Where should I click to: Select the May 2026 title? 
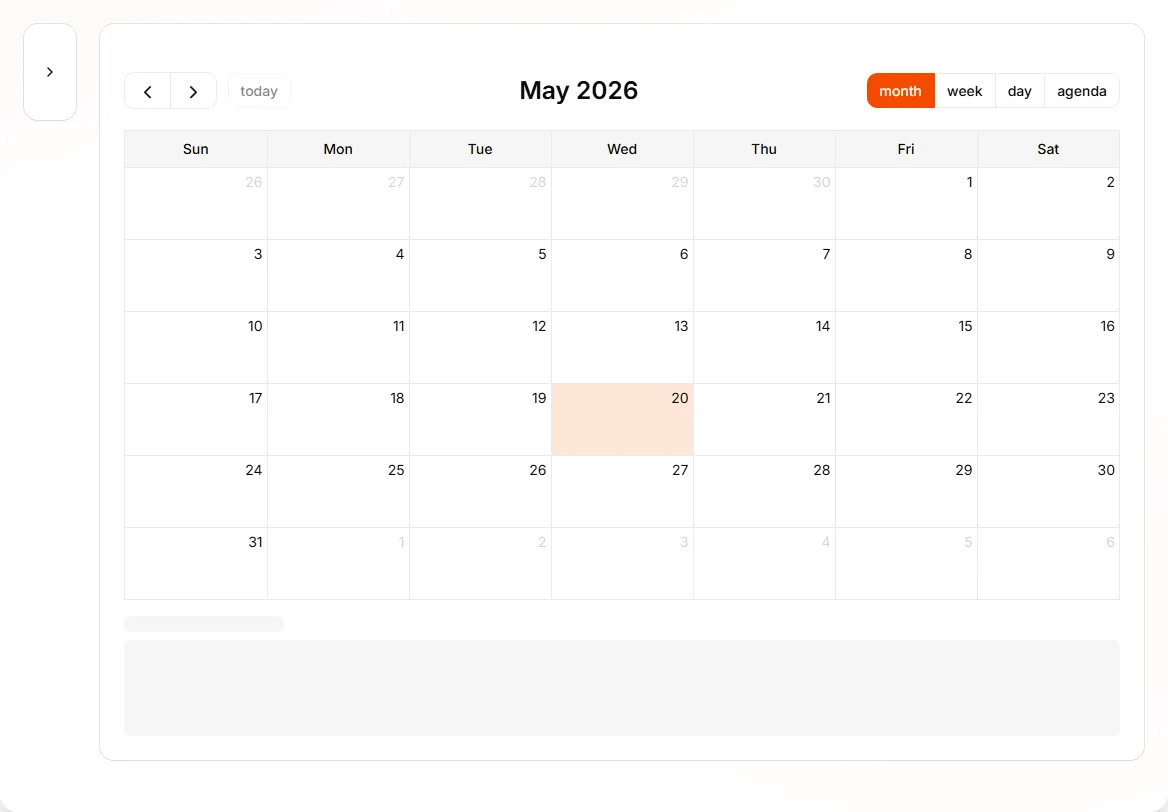coord(579,90)
